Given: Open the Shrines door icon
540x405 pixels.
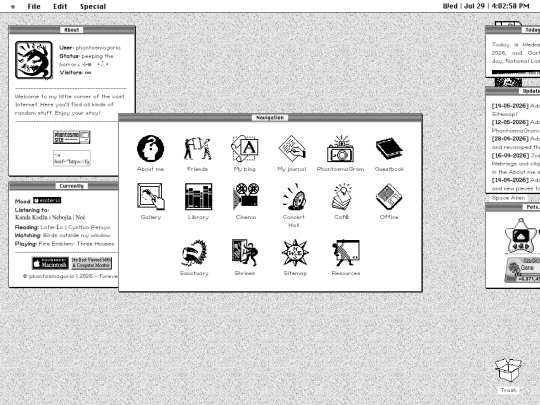Looking at the screenshot, I should (245, 253).
